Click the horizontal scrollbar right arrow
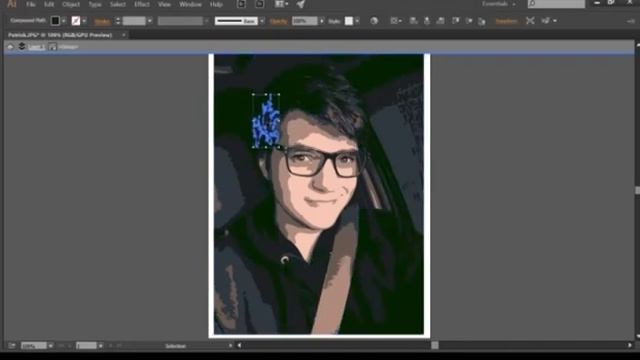Screen dimensions: 640x360 630,346
